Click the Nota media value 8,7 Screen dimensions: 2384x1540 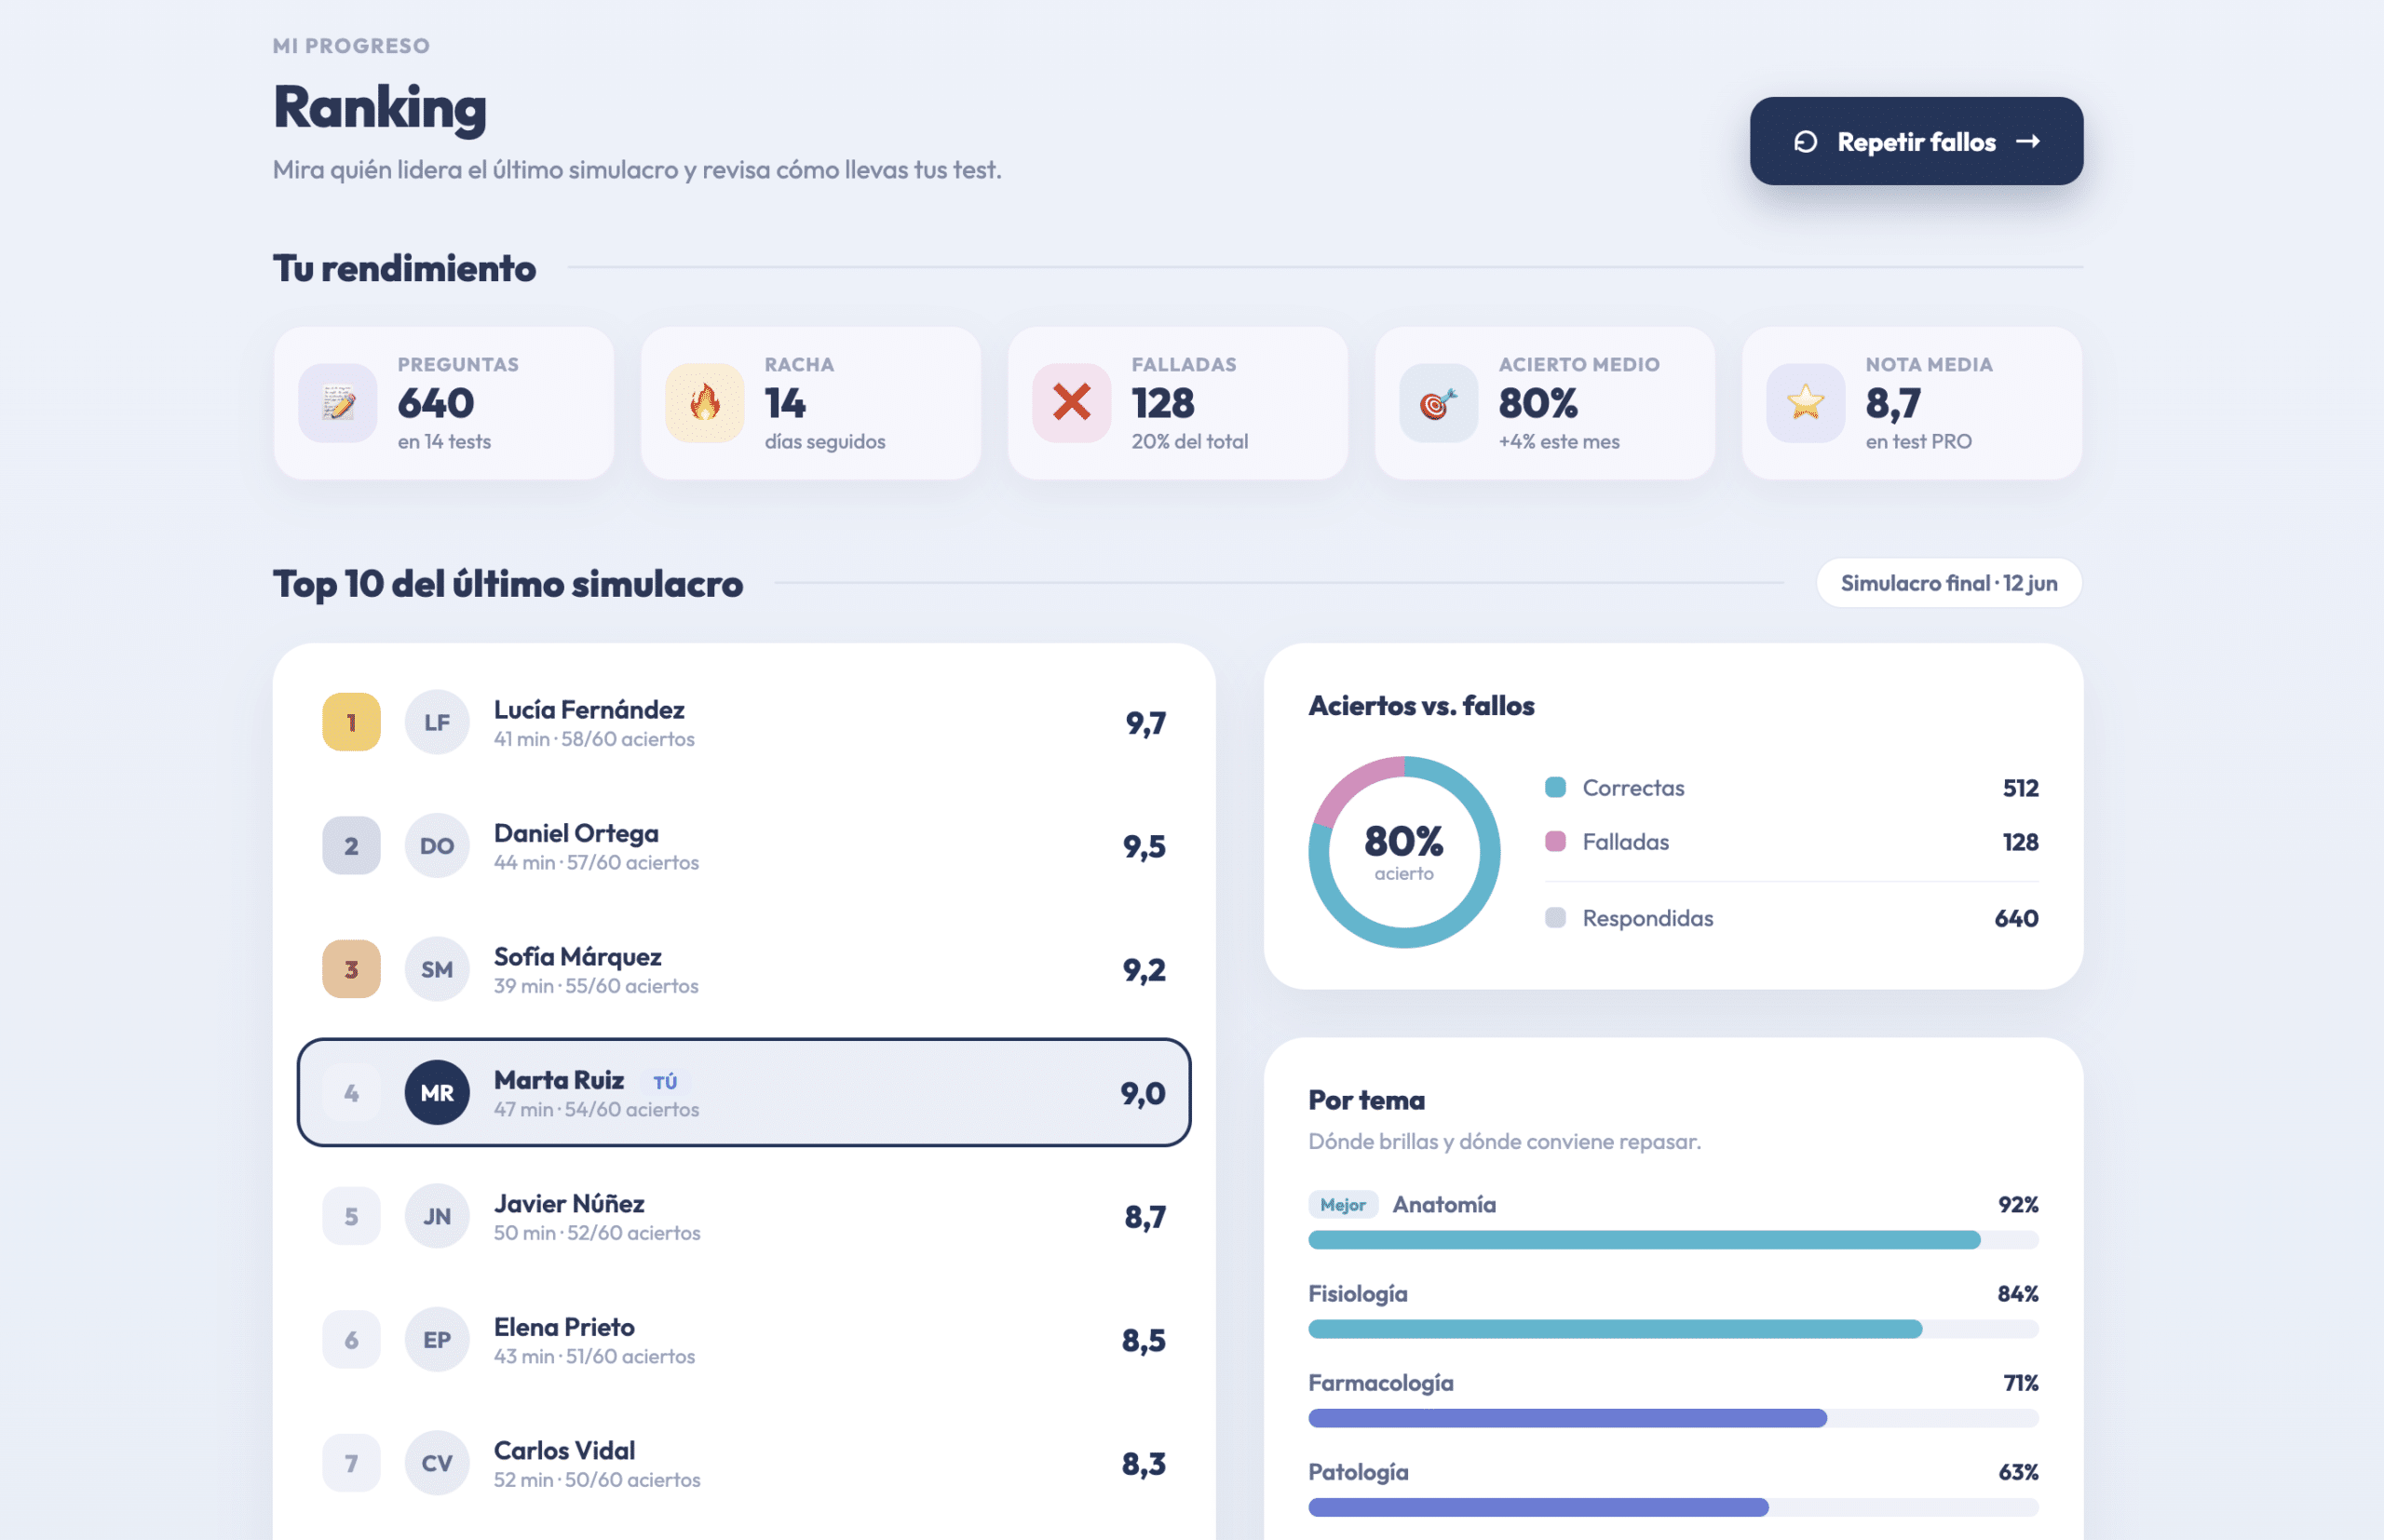click(x=1893, y=404)
